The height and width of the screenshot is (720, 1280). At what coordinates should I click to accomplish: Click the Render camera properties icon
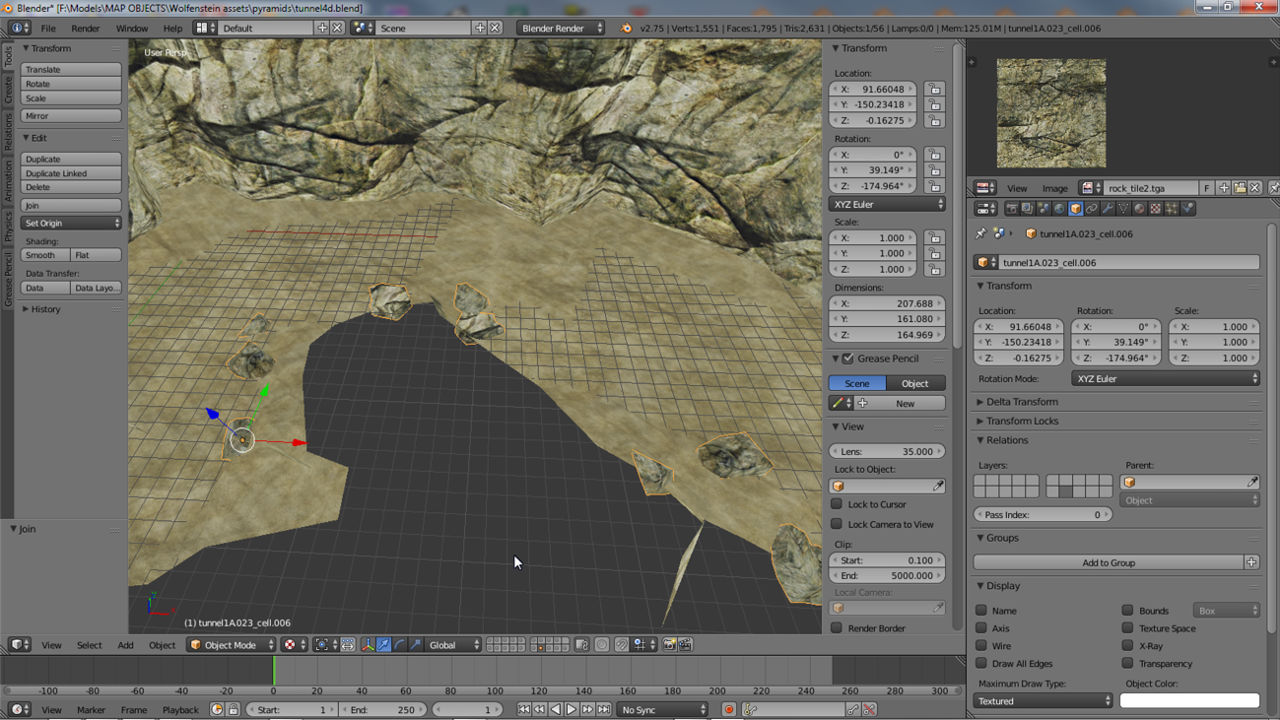pos(1011,209)
